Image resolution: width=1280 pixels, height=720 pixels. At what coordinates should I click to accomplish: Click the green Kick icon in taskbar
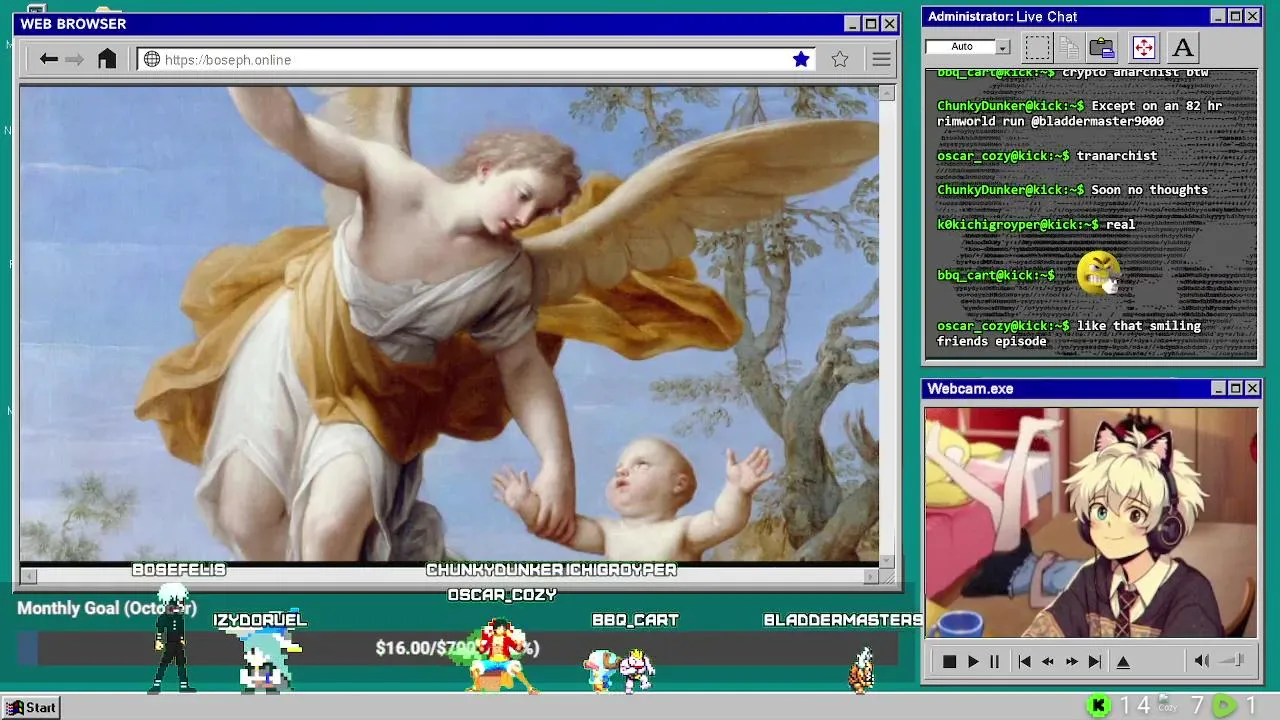(1099, 706)
